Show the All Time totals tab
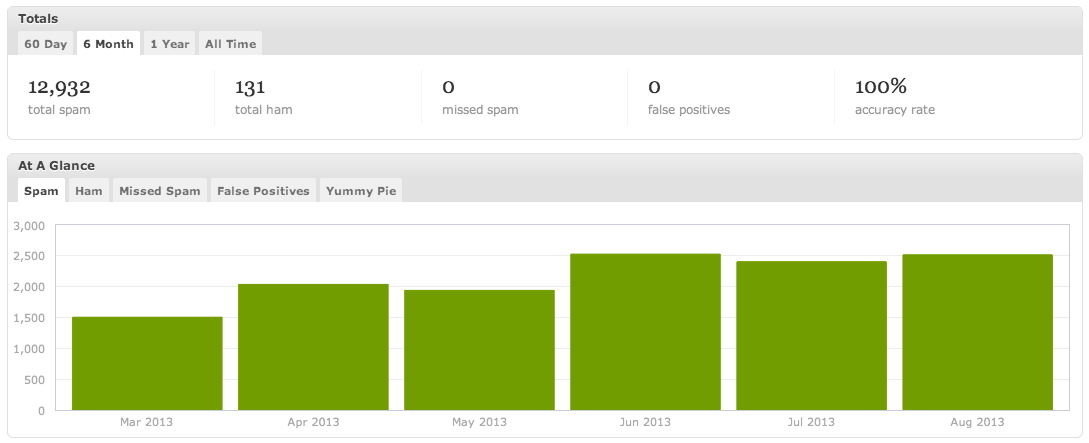The image size is (1089, 443). tap(230, 44)
